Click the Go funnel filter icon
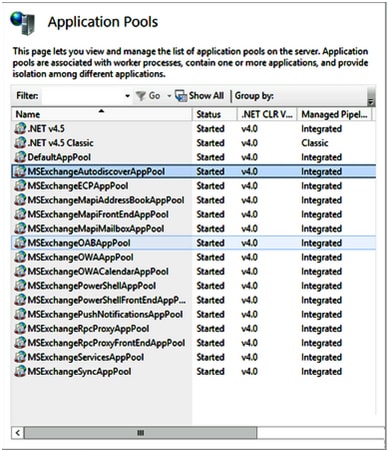 pyautogui.click(x=141, y=96)
